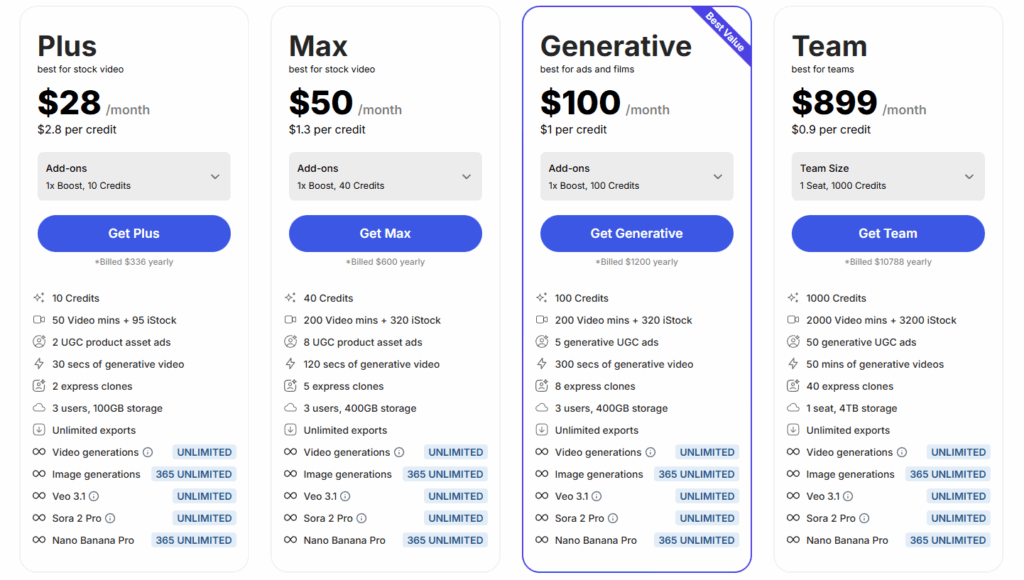Click the infinity icon next to Image generations in Generative

coord(543,474)
